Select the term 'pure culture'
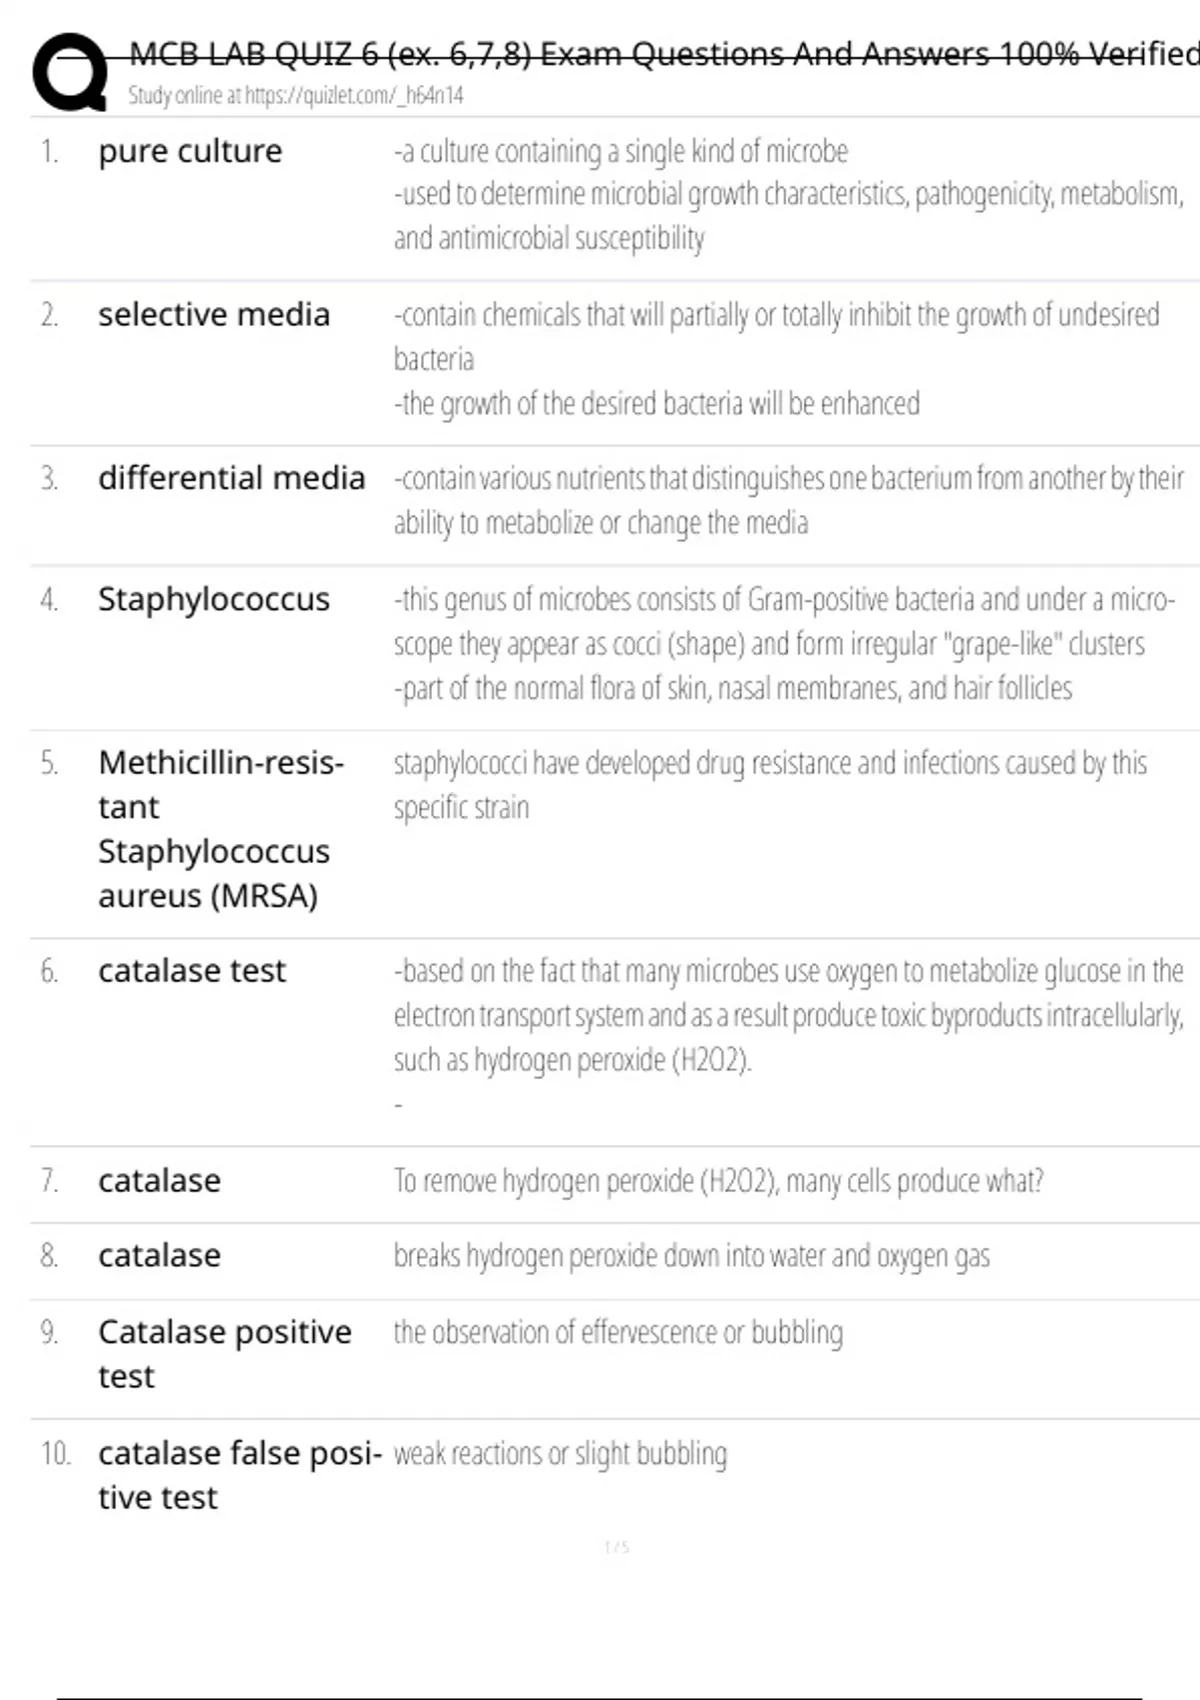 [190, 151]
